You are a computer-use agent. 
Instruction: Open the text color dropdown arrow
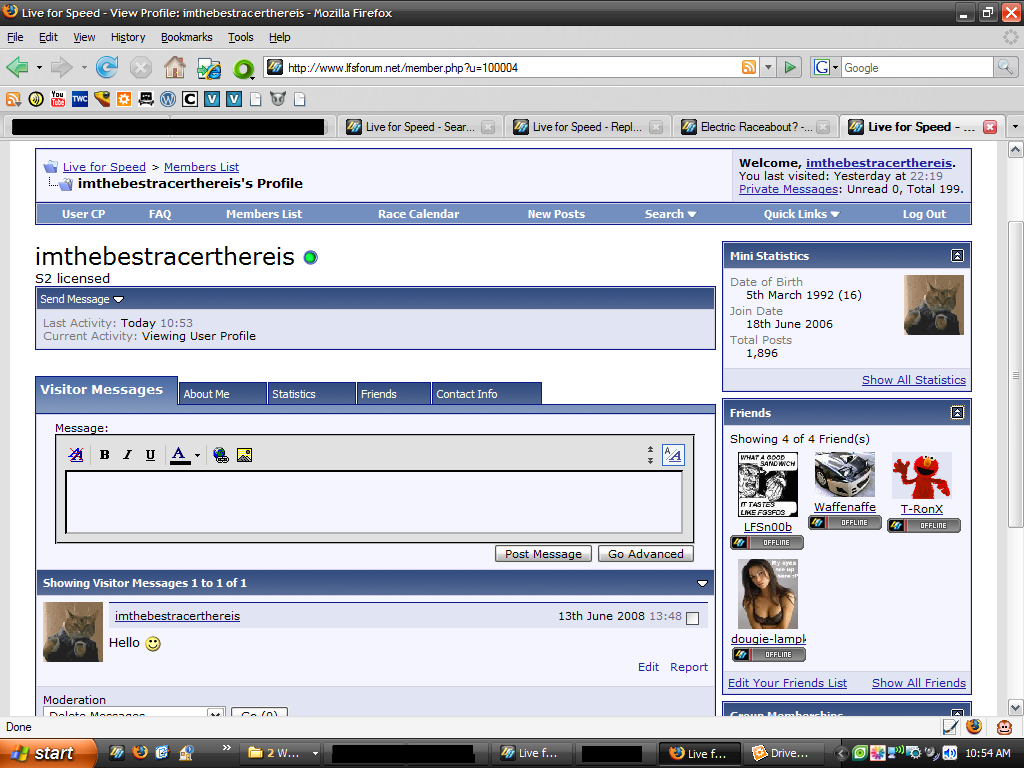point(197,455)
